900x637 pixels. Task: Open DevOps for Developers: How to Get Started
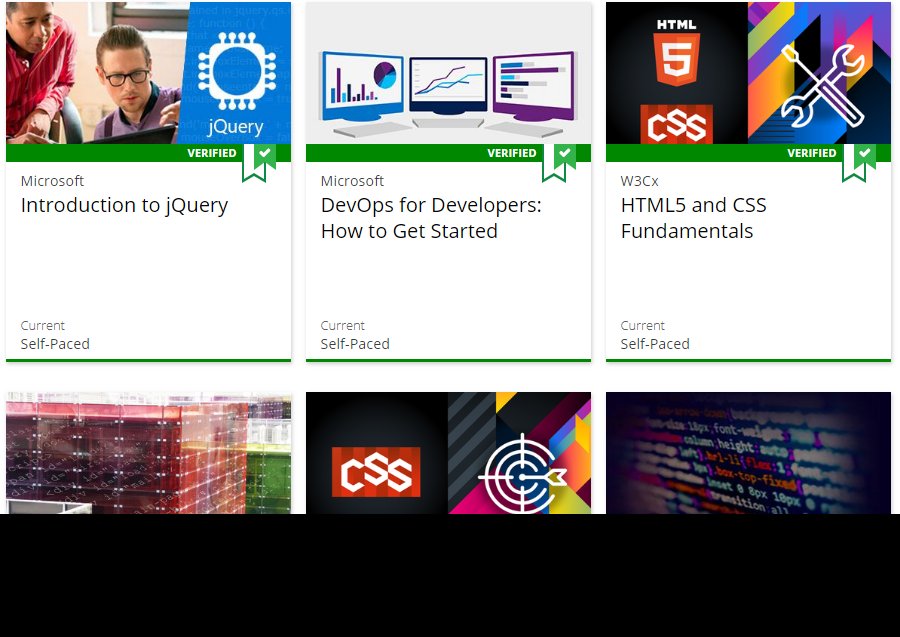(431, 218)
